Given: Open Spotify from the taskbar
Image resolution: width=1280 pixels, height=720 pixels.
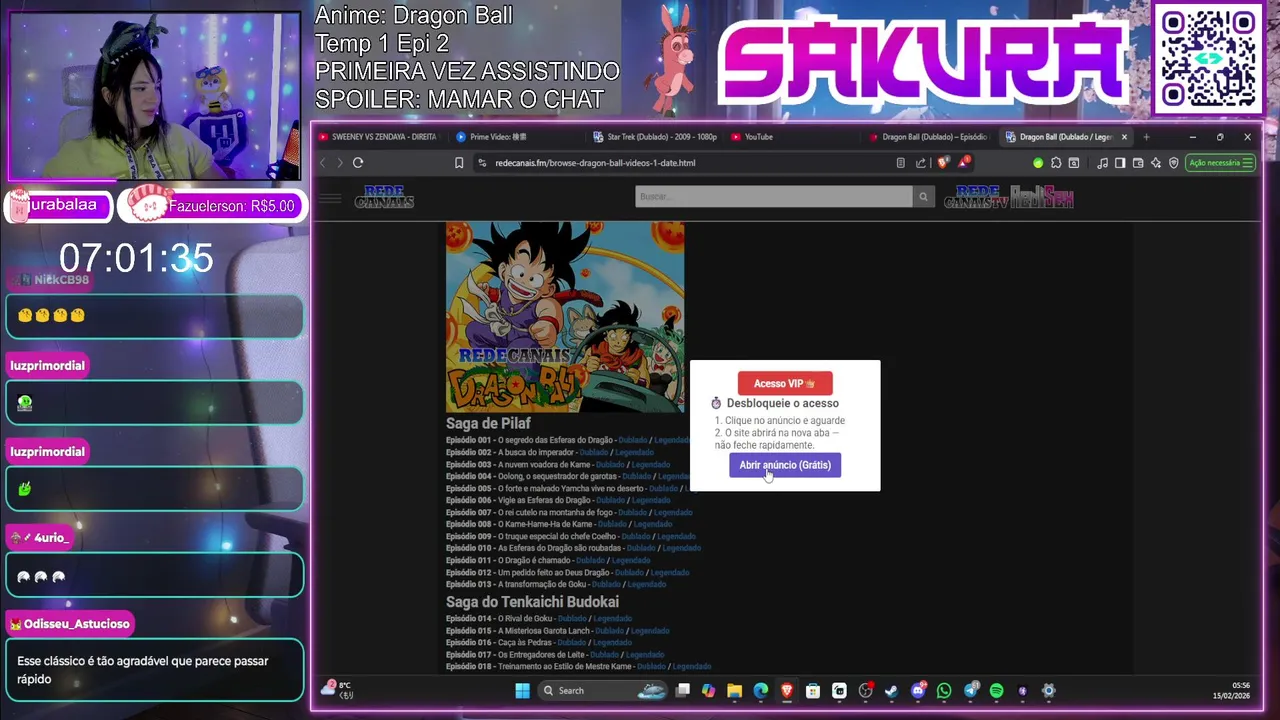Looking at the screenshot, I should coord(997,691).
